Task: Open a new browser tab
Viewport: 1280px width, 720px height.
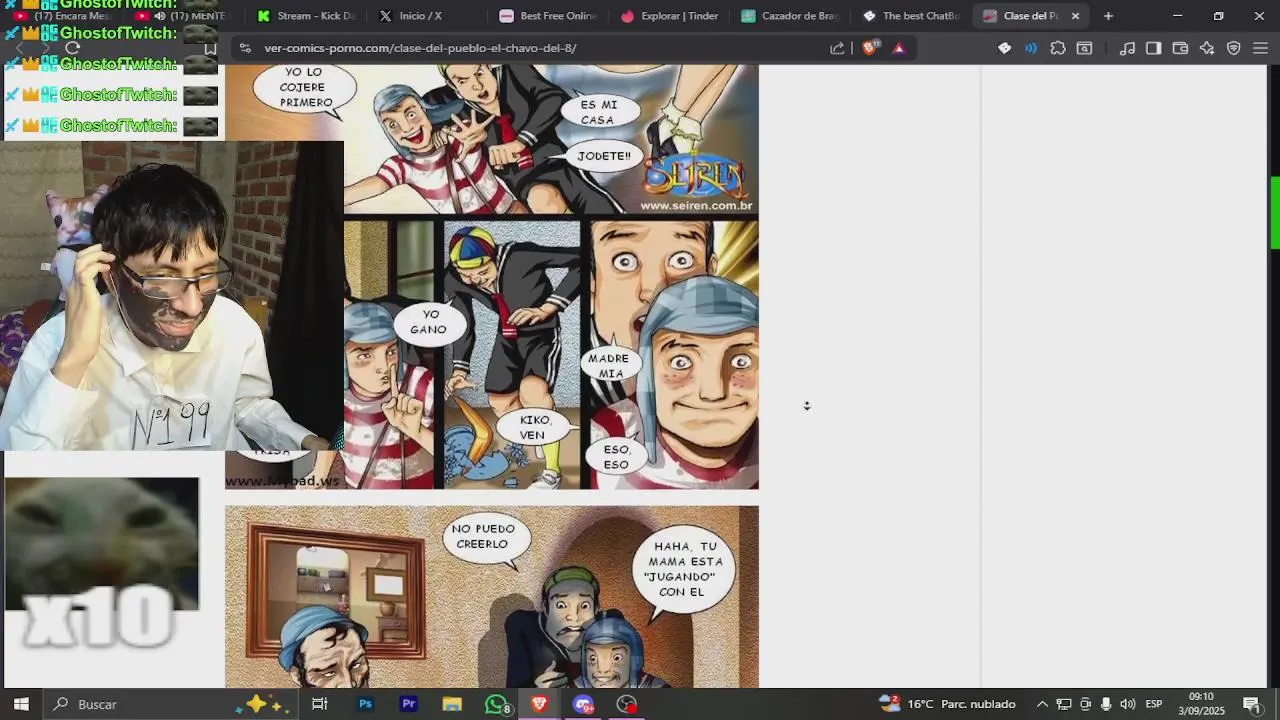Action: [1108, 16]
